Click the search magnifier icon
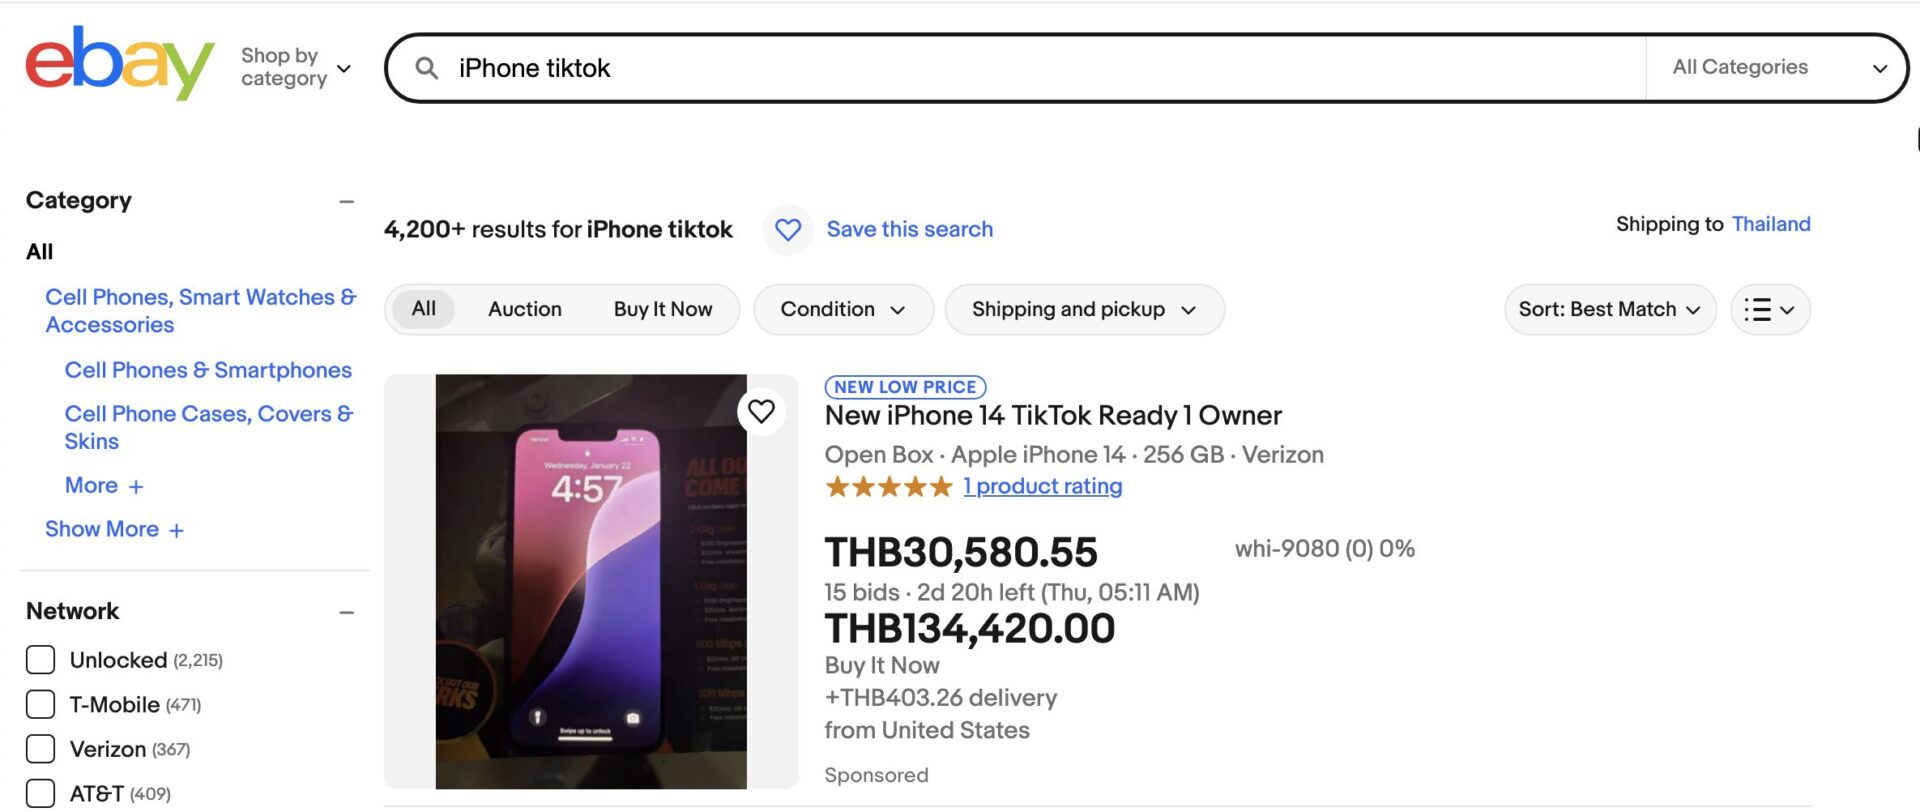The image size is (1920, 812). pyautogui.click(x=427, y=68)
